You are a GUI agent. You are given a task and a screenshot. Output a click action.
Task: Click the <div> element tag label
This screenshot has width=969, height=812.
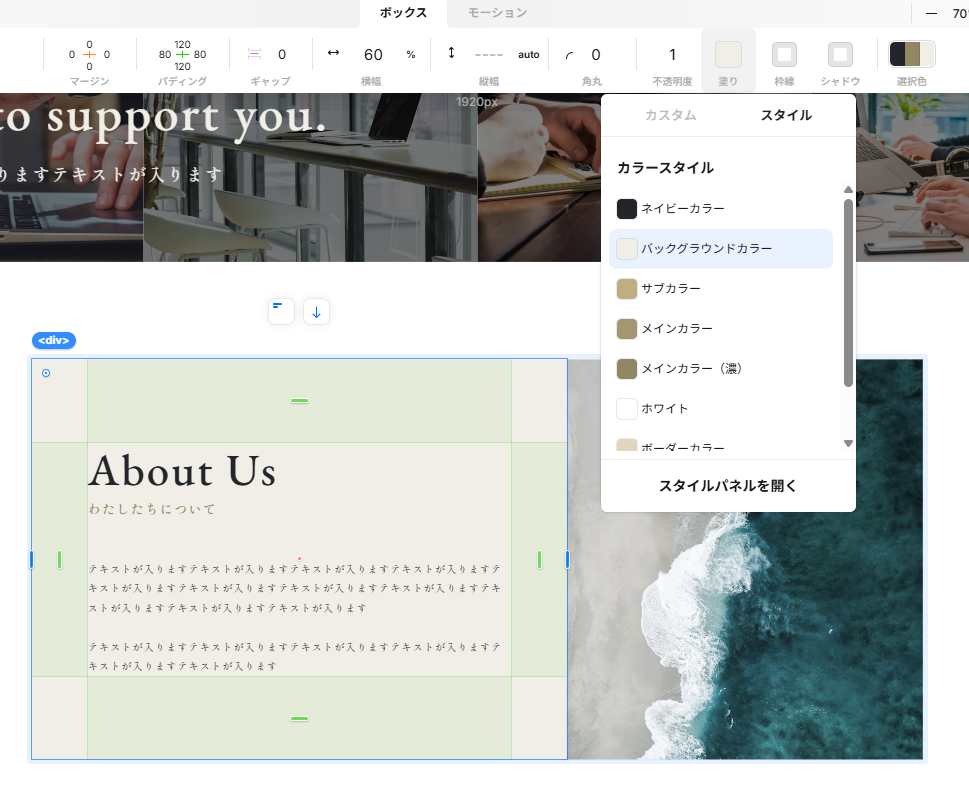pos(54,341)
